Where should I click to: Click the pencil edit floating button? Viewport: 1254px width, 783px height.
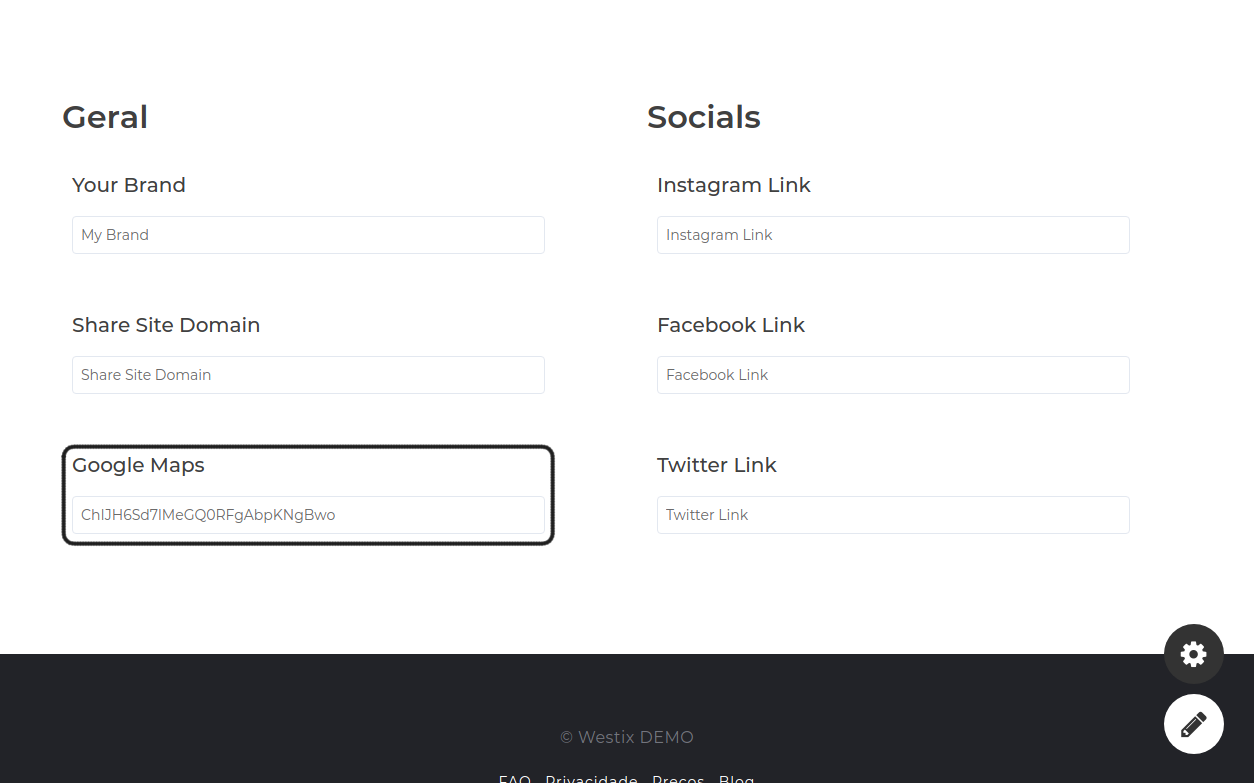click(x=1194, y=724)
